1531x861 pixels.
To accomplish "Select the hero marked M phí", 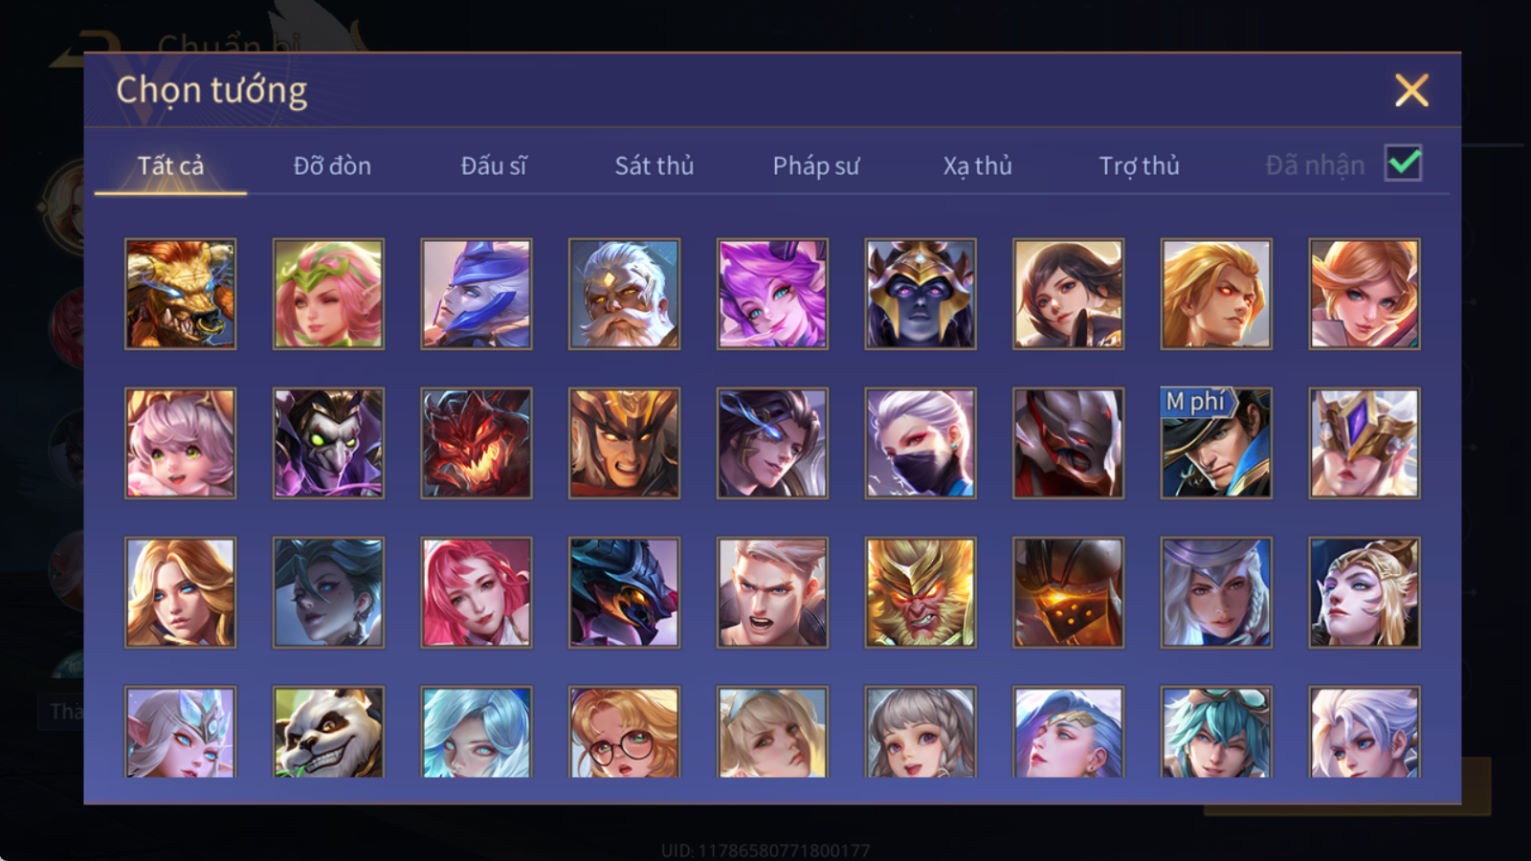I will [1216, 443].
